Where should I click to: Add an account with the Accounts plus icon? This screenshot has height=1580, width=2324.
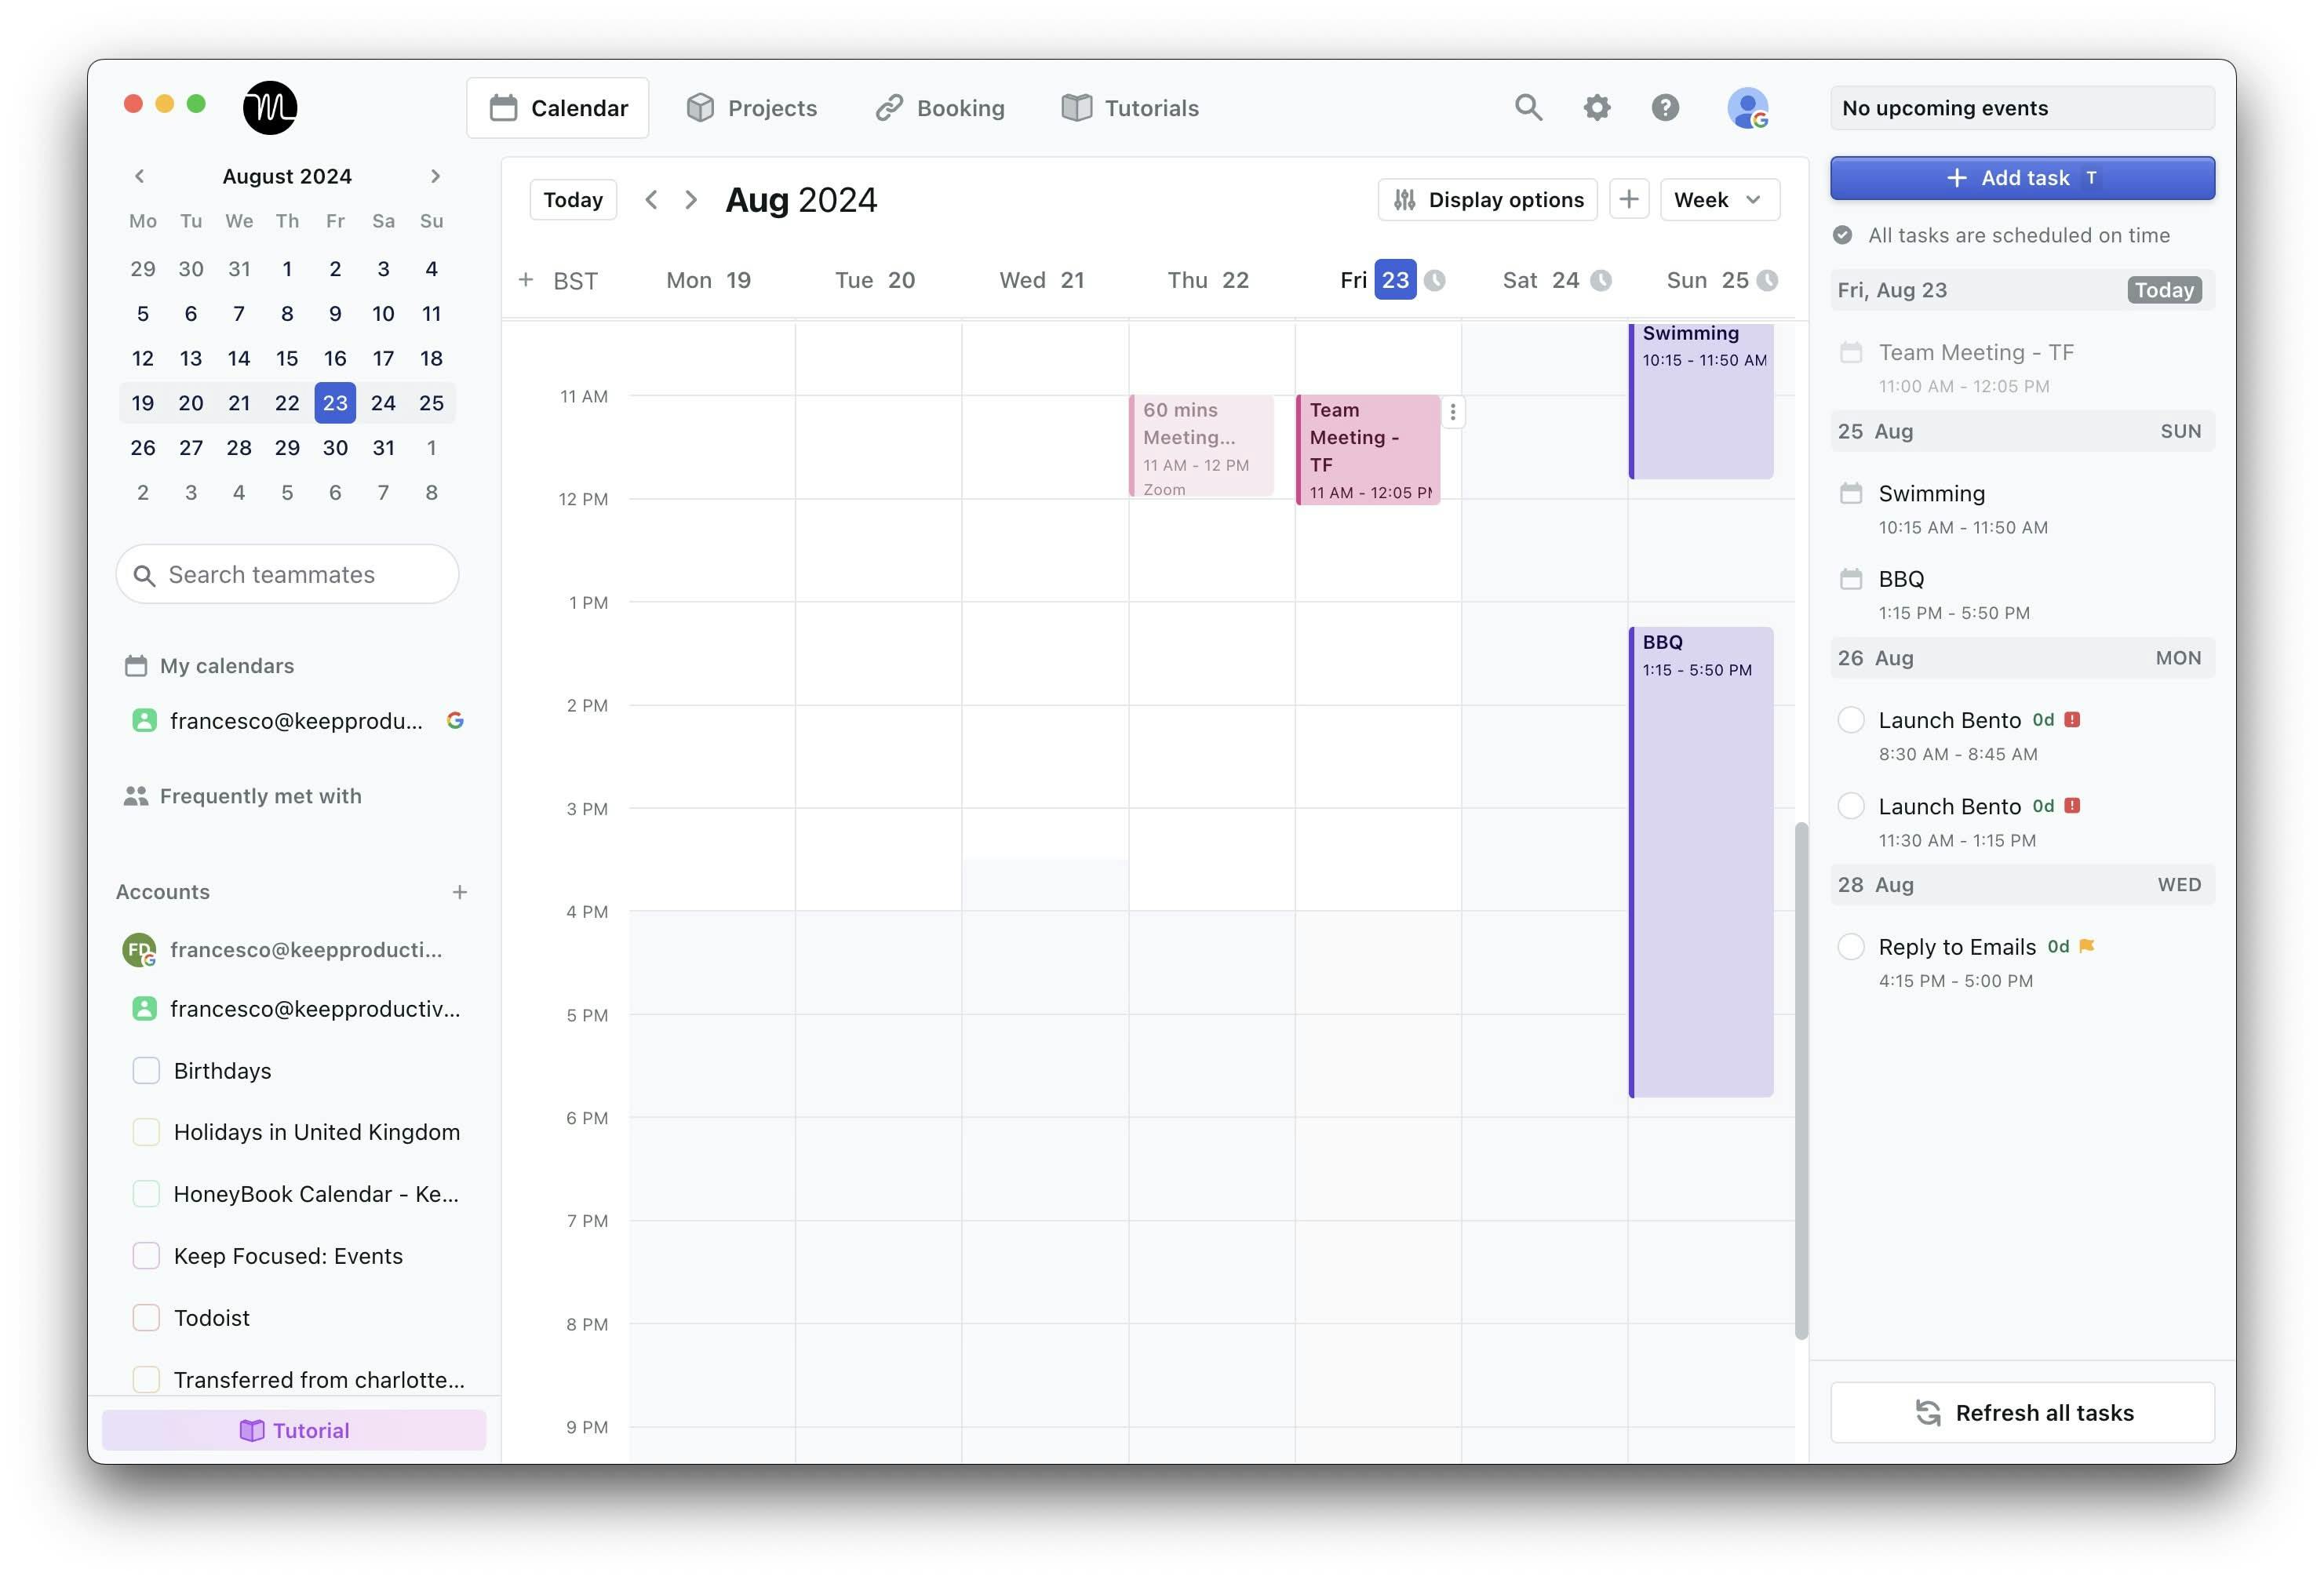click(459, 892)
